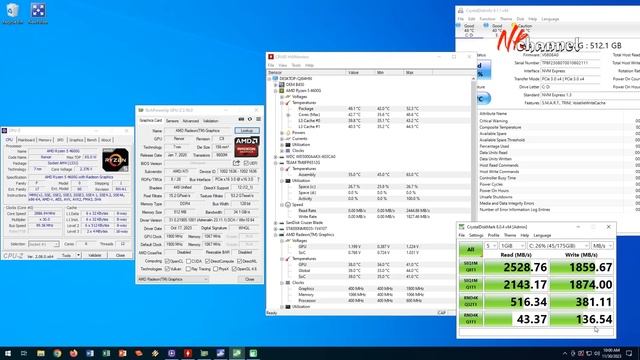640x360 pixels.
Task: Open Task View from the taskbar
Action: pyautogui.click(x=24, y=353)
